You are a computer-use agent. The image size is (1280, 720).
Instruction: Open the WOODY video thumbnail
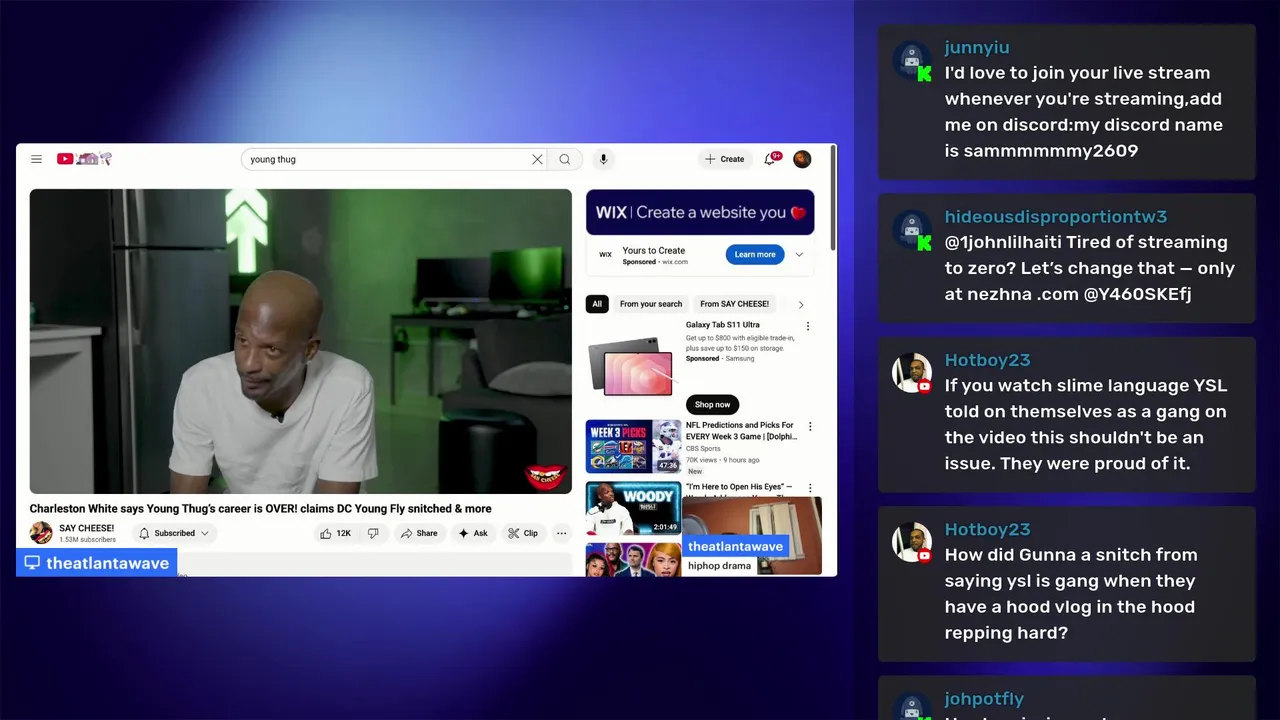coord(633,508)
